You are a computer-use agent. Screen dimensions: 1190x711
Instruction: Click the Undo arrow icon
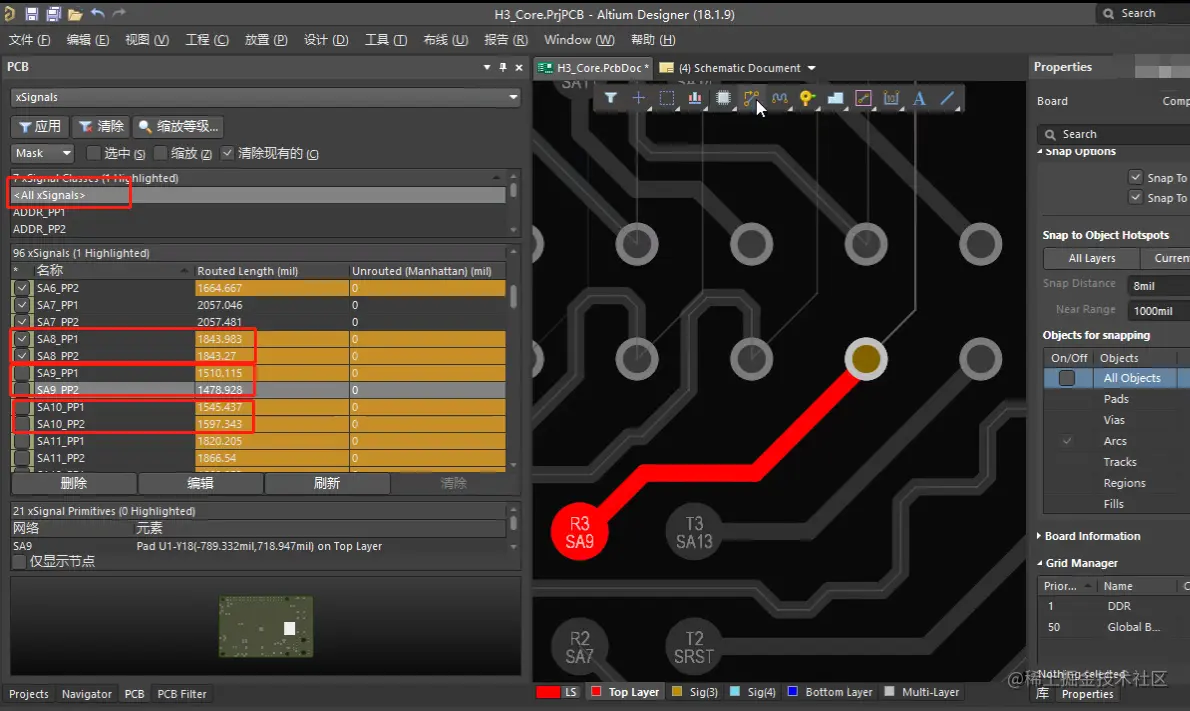98,13
